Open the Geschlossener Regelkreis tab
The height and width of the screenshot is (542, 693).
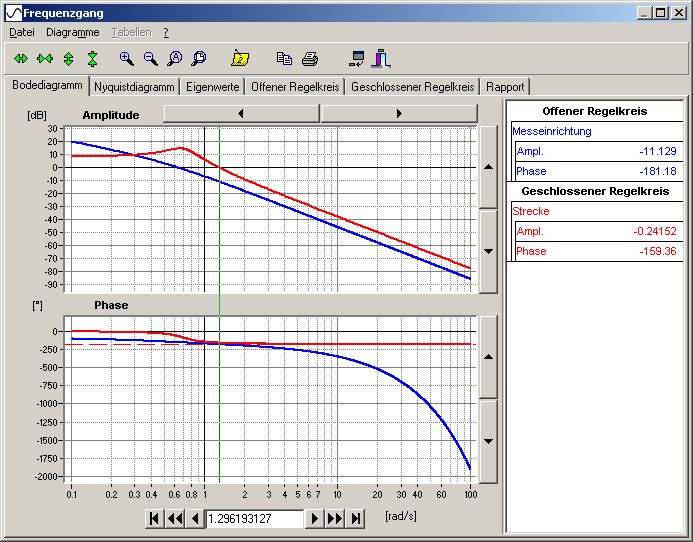click(412, 87)
